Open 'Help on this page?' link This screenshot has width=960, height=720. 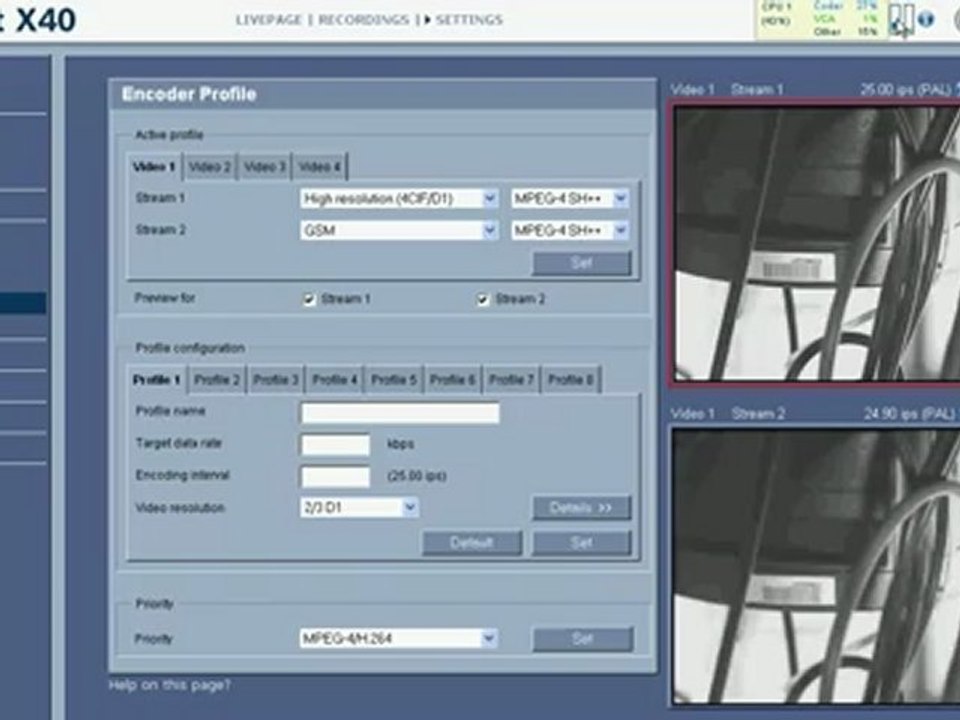(170, 684)
